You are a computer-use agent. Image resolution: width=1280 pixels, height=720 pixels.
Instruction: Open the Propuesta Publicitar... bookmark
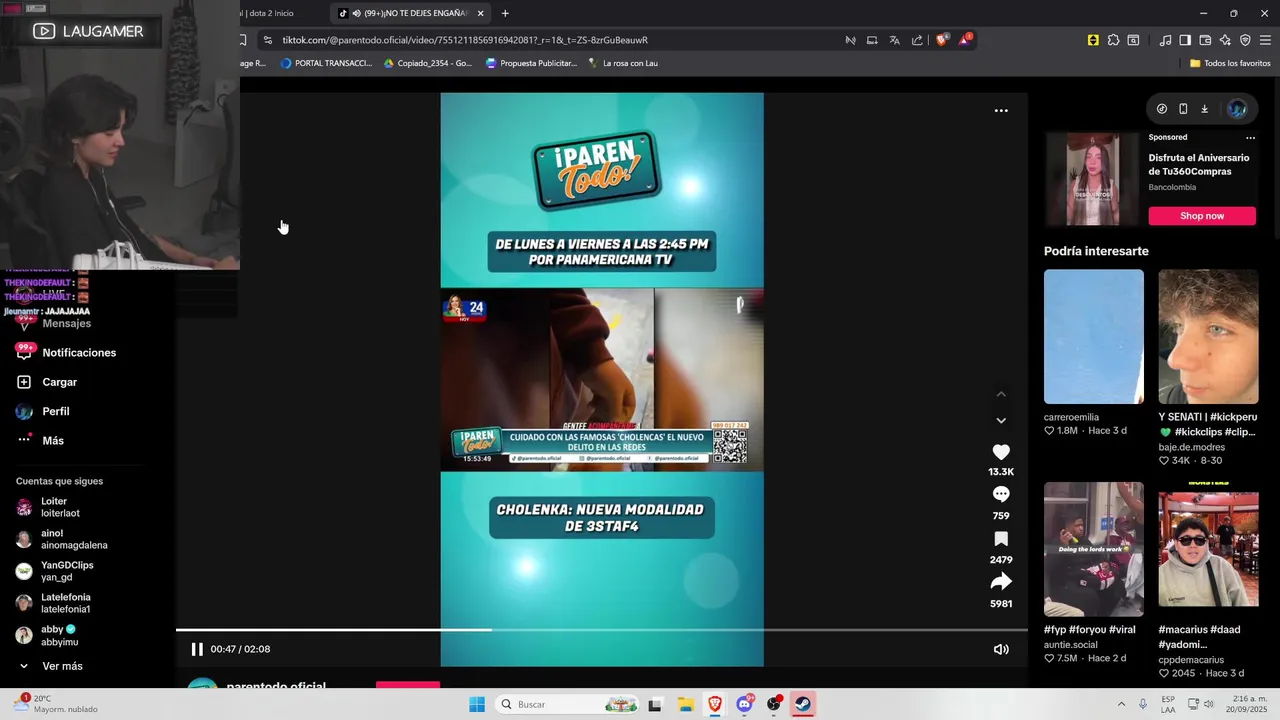[531, 63]
